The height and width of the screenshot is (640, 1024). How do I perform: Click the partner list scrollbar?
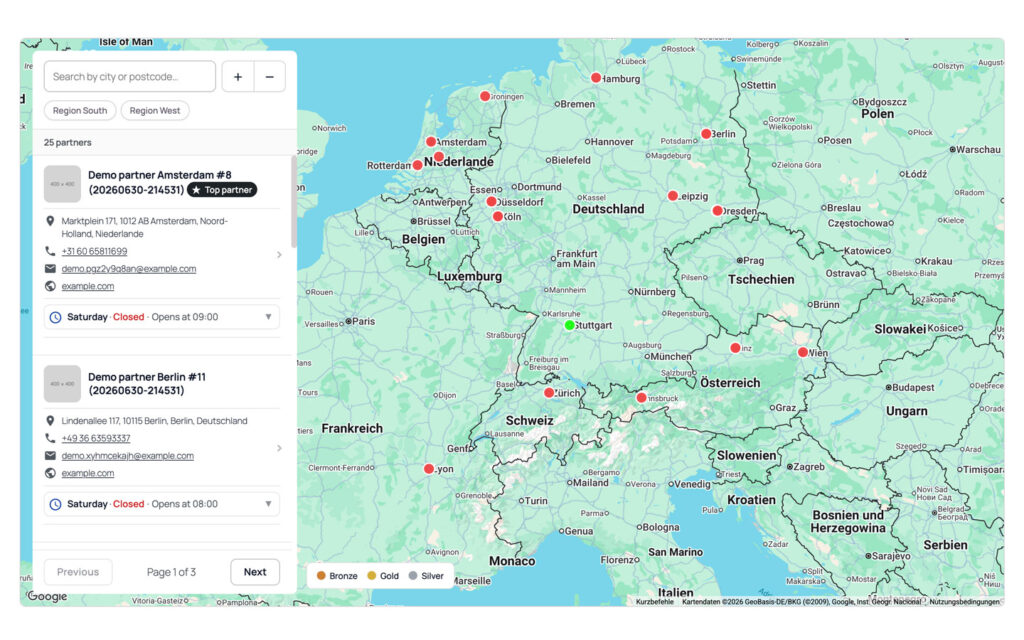(x=294, y=202)
